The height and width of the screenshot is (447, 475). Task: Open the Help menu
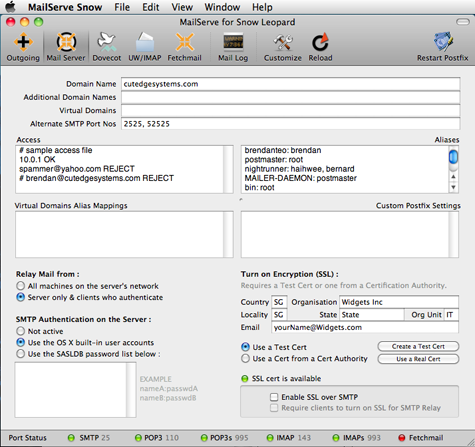pyautogui.click(x=262, y=7)
